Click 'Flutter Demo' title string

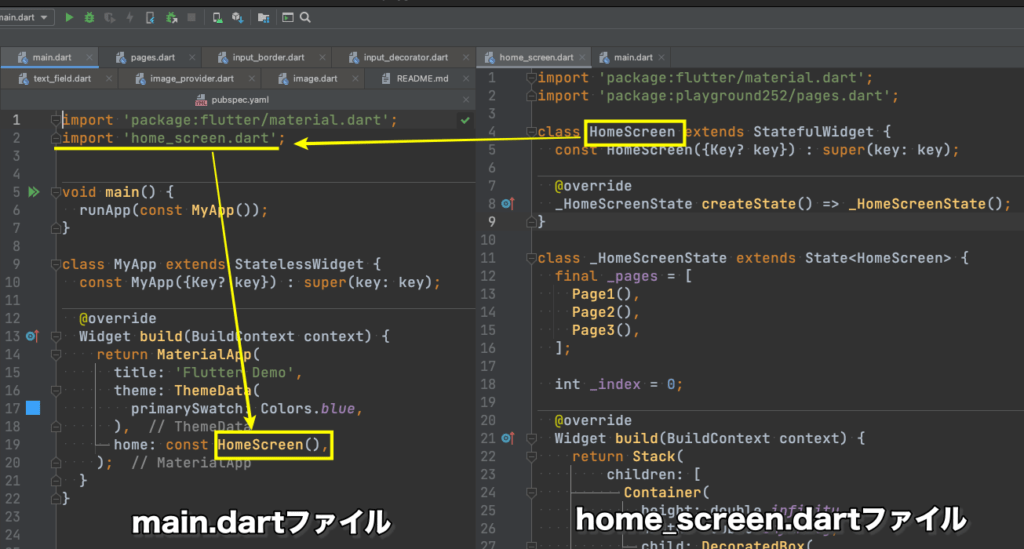click(x=234, y=372)
